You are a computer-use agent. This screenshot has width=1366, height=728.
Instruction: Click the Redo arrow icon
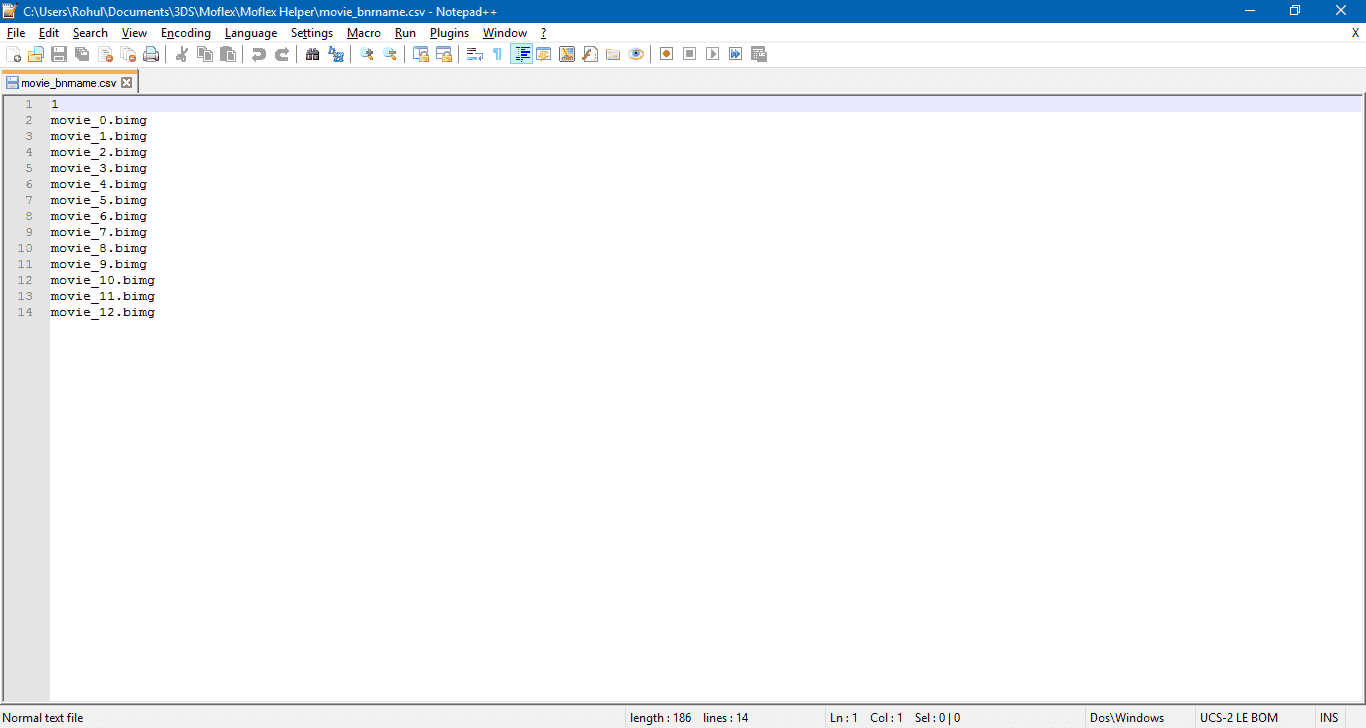282,54
